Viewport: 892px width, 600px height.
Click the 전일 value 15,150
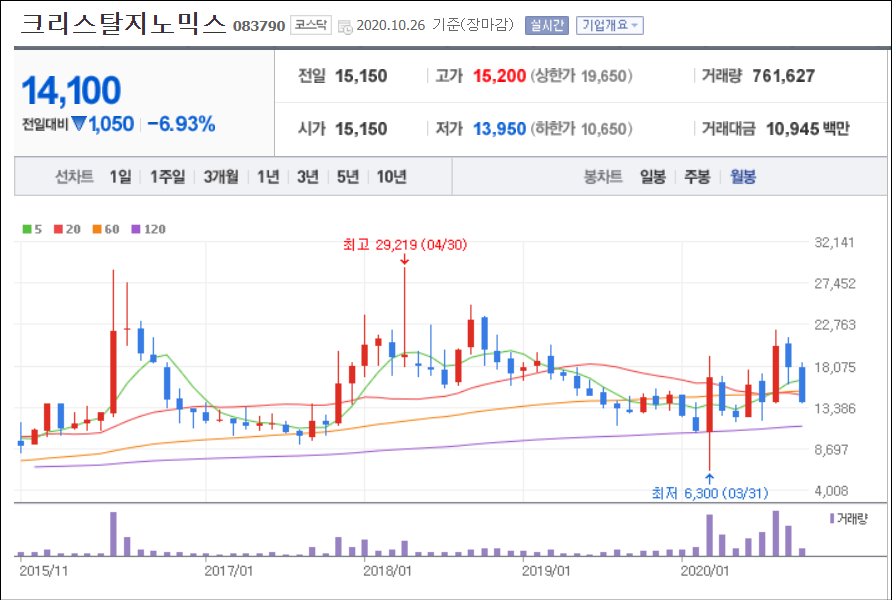tap(361, 76)
